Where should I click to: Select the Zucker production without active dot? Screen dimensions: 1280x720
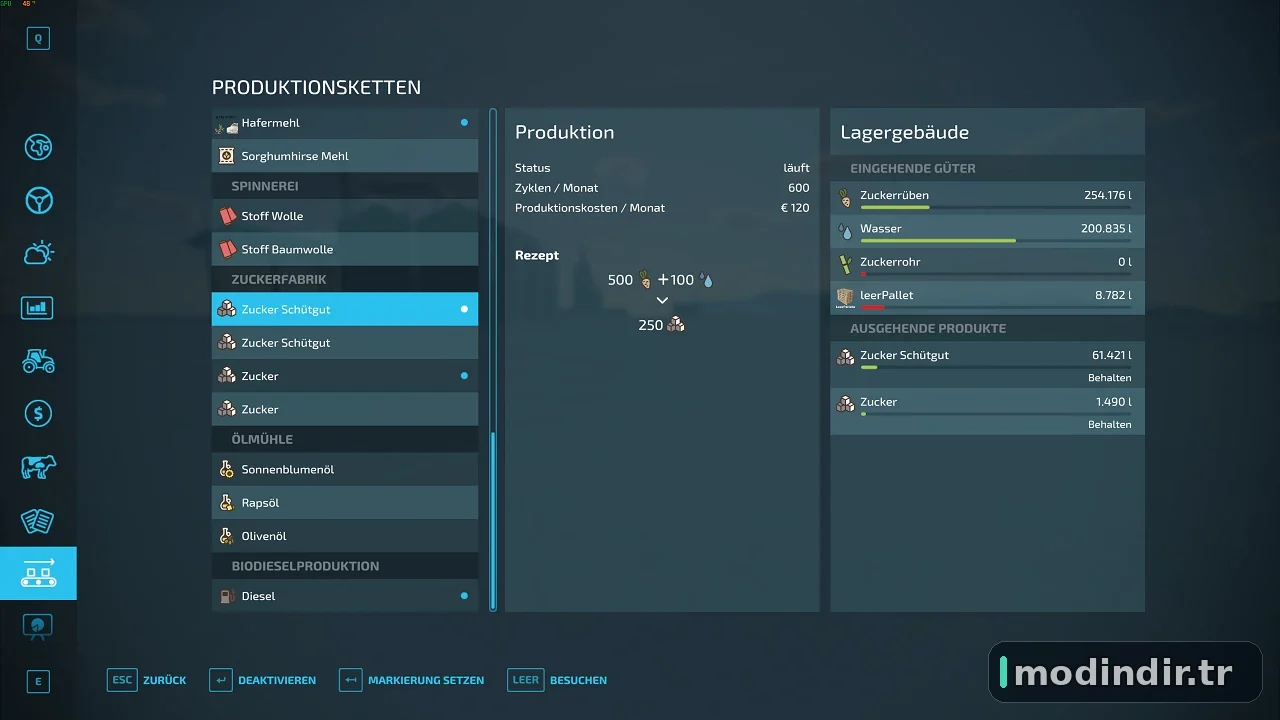pos(345,409)
